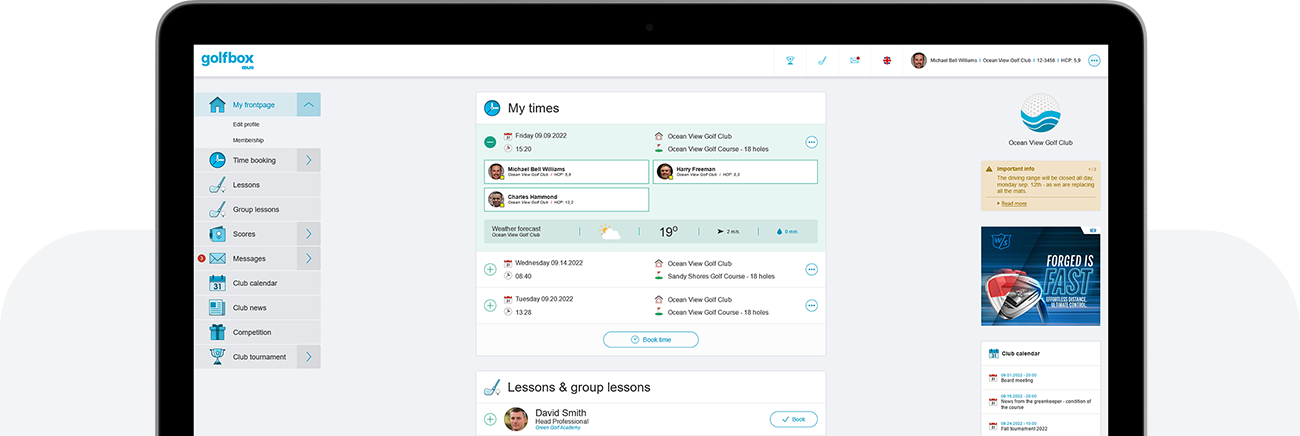Select Harry Freeman player card
This screenshot has width=1300, height=436.
[734, 172]
